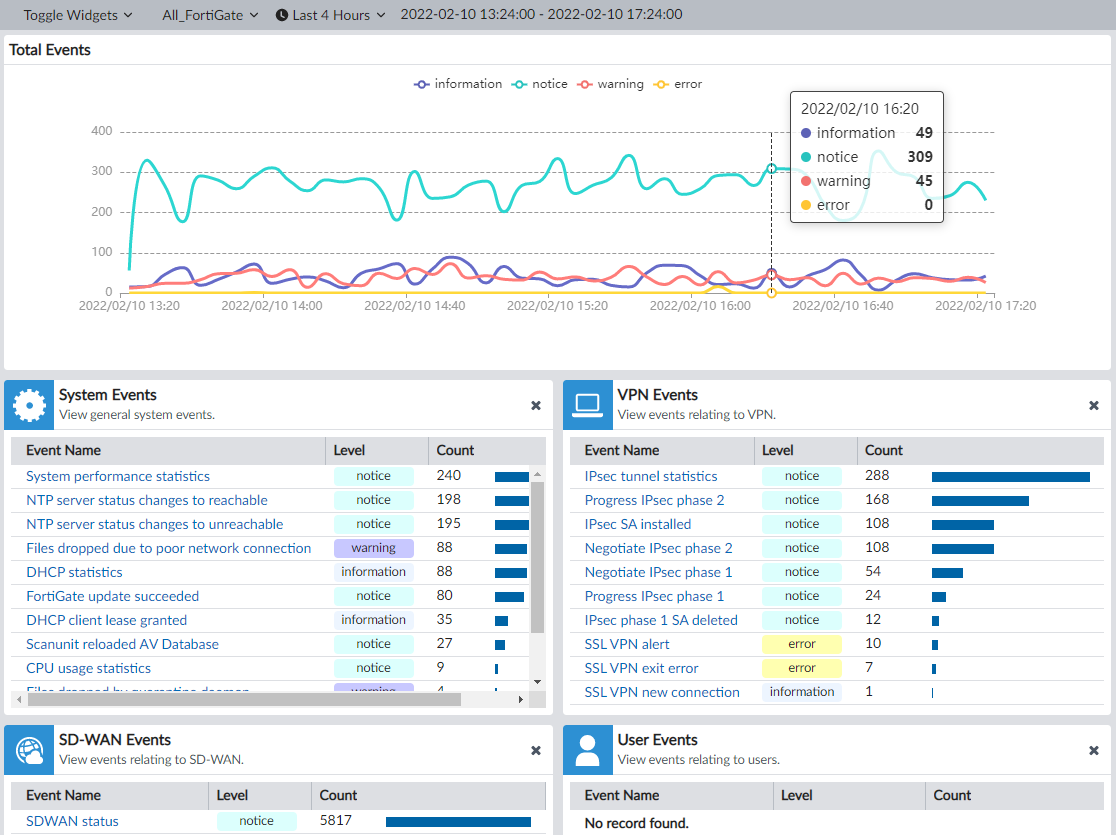Click the System Events horizontal scrollbar
Viewport: 1116px width, 835px height.
tap(244, 700)
